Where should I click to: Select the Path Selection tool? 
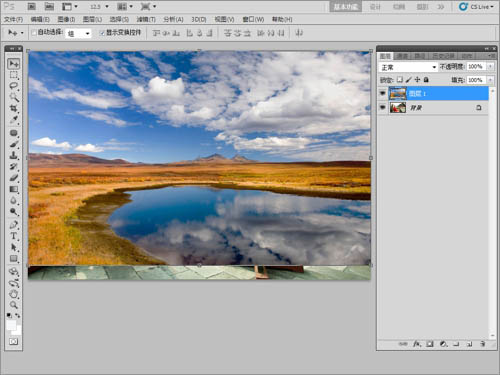(14, 248)
